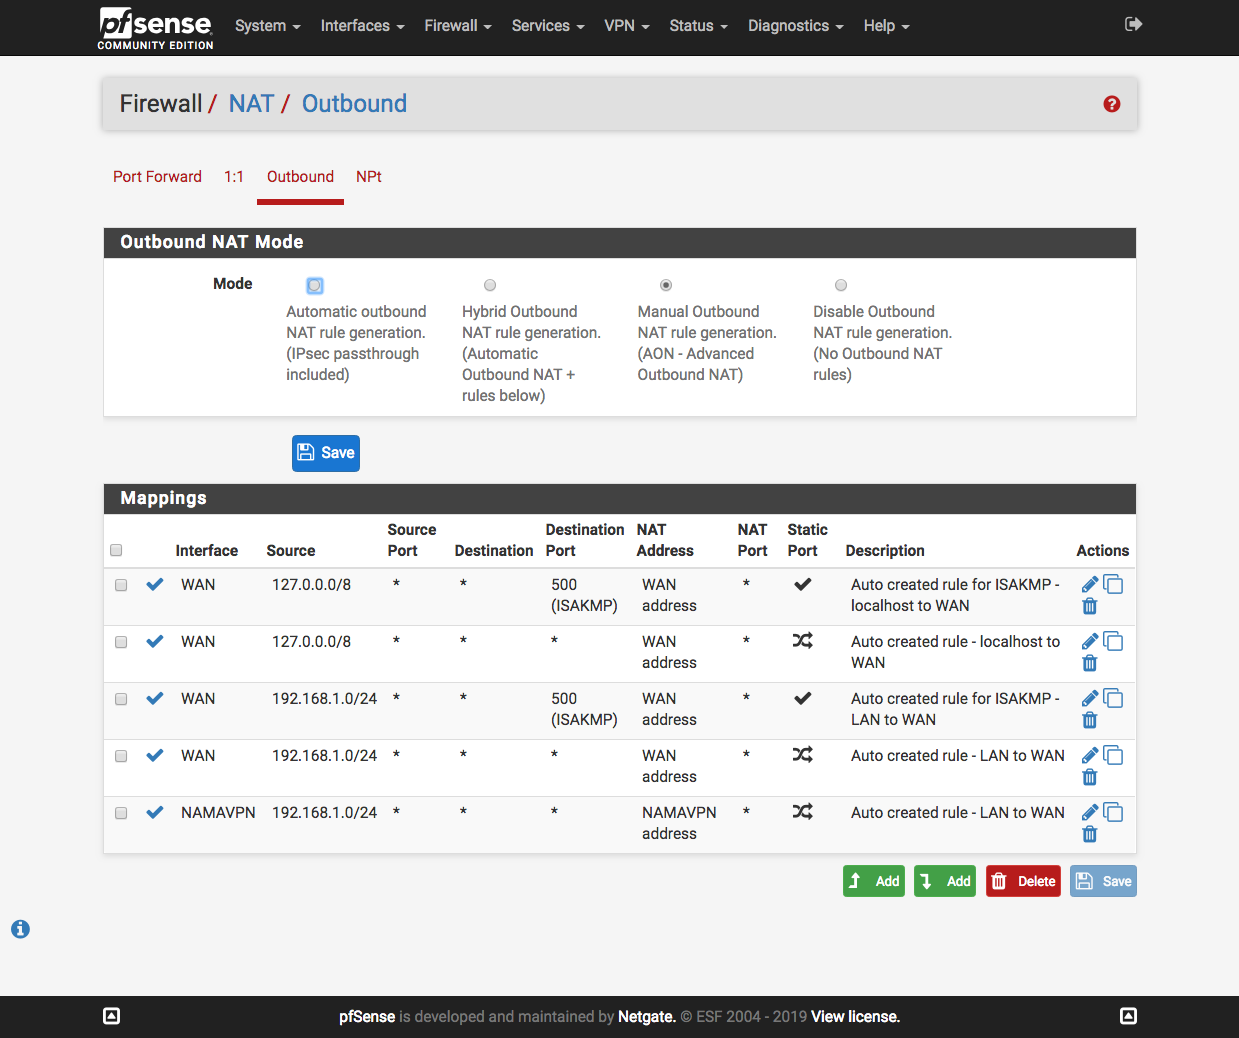Switch to the Port Forward tab
Viewport: 1239px width, 1038px height.
157,176
